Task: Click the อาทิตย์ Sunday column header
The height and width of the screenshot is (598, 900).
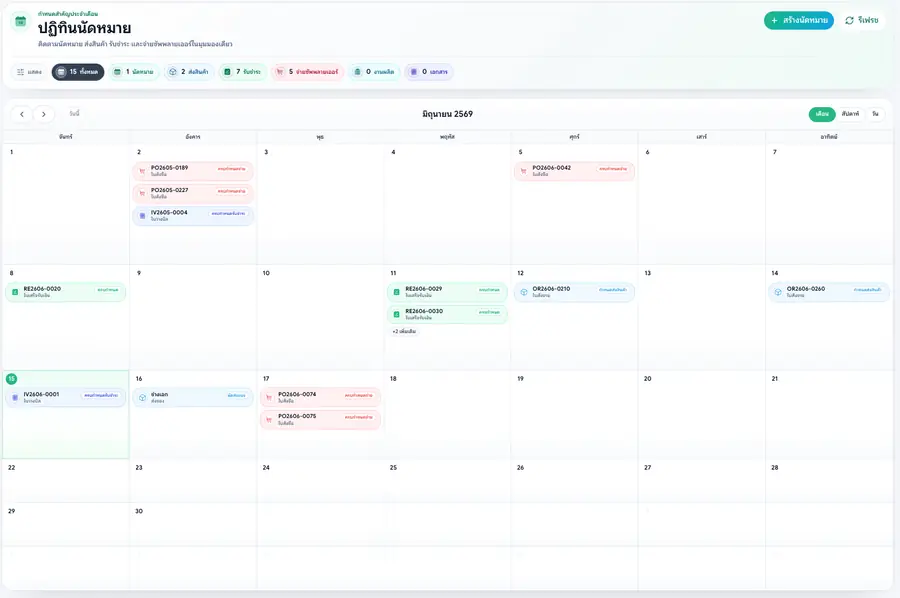Action: click(829, 137)
